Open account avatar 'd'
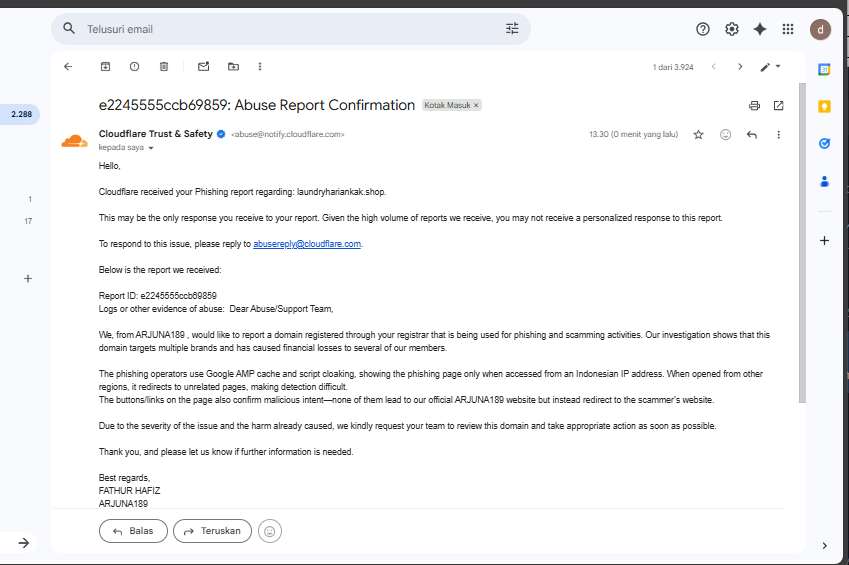Image resolution: width=849 pixels, height=565 pixels. (820, 29)
